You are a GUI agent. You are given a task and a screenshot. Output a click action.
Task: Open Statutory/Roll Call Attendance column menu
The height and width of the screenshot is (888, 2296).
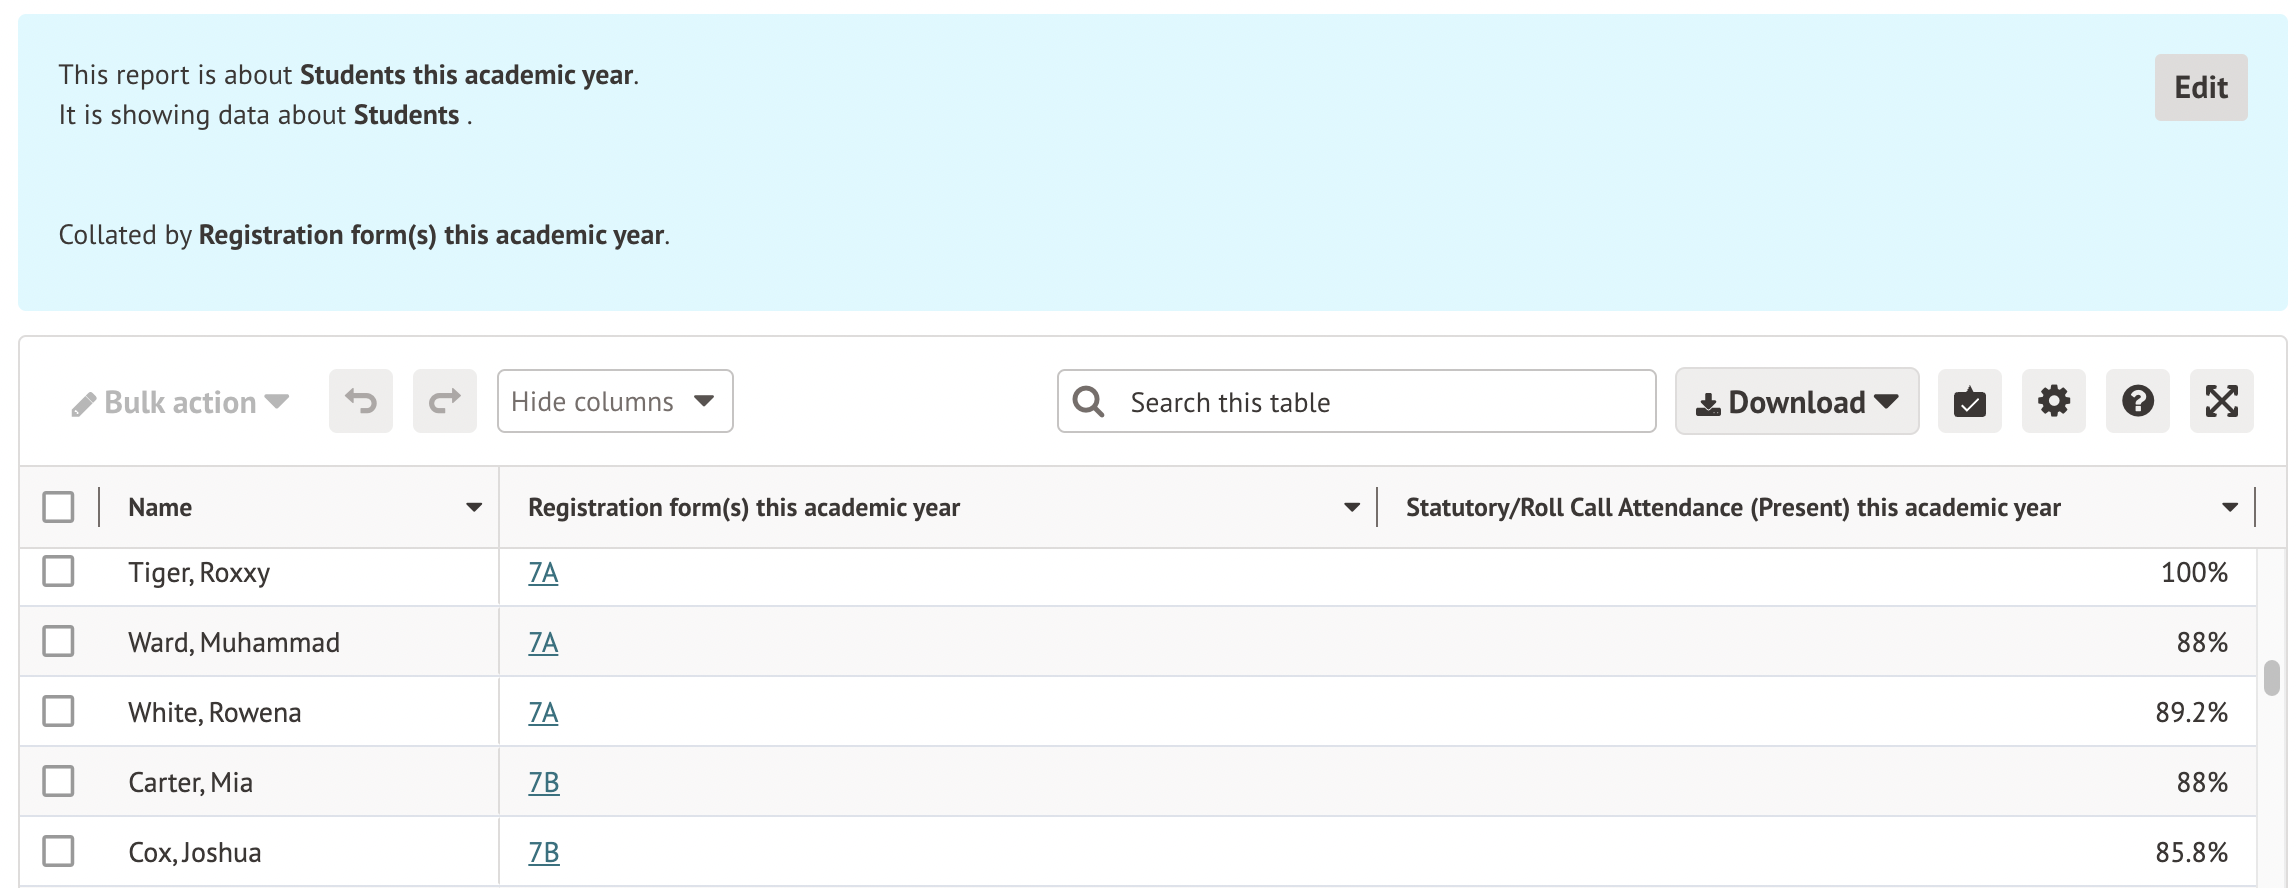[2229, 508]
